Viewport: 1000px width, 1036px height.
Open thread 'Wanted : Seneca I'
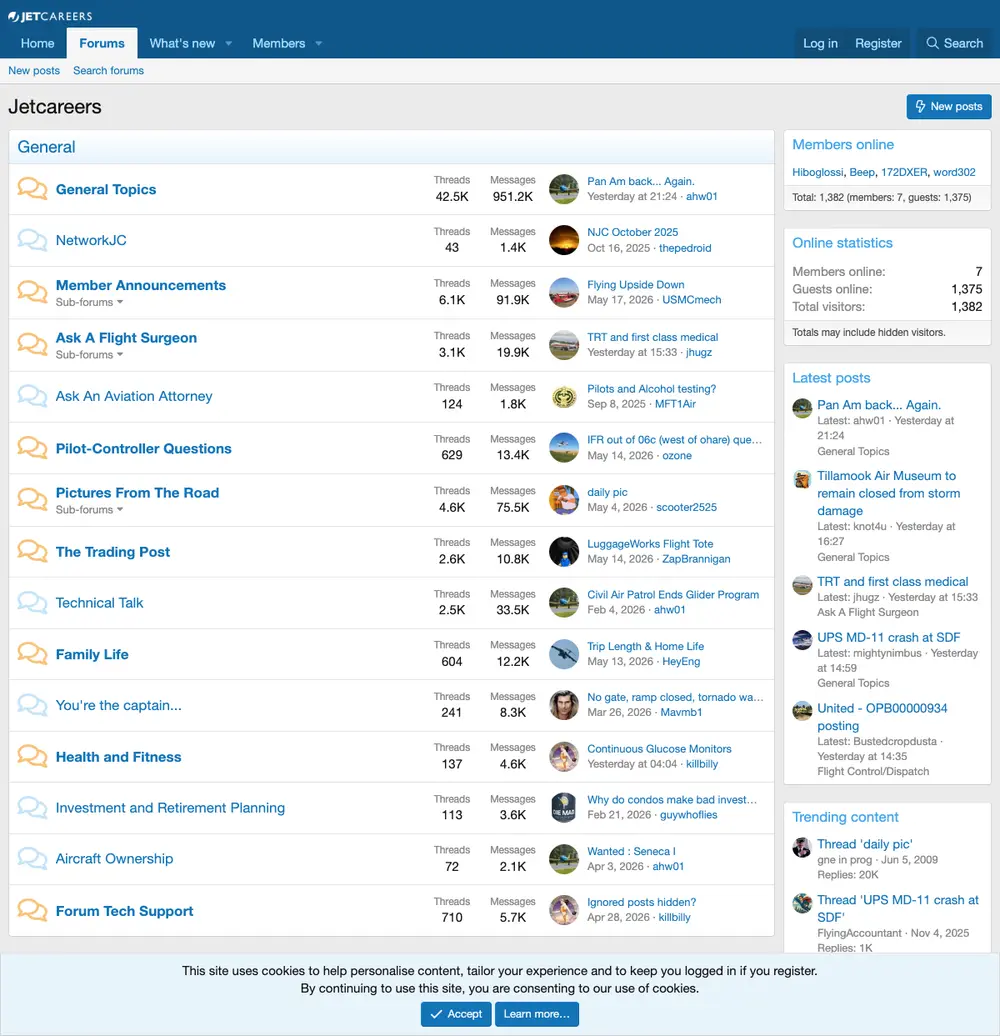pyautogui.click(x=631, y=851)
